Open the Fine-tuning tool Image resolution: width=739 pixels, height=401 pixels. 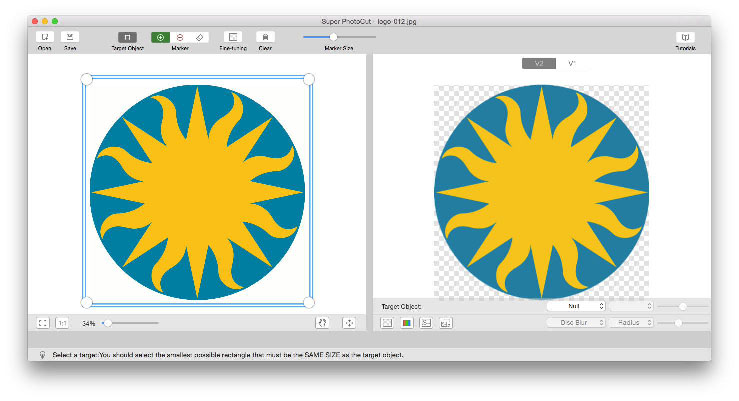[233, 37]
